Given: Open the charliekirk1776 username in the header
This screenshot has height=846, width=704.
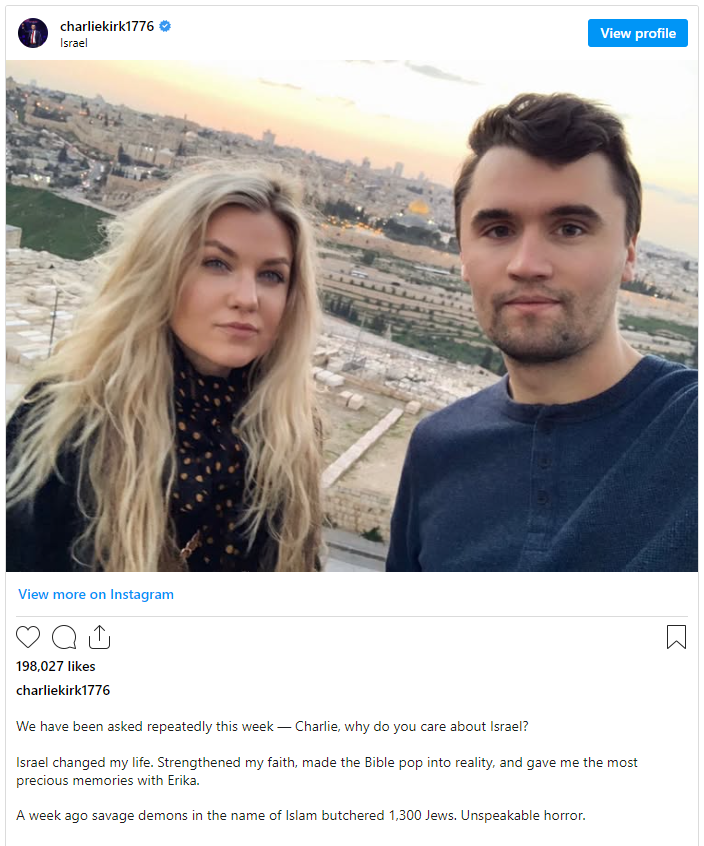Looking at the screenshot, I should coord(107,26).
